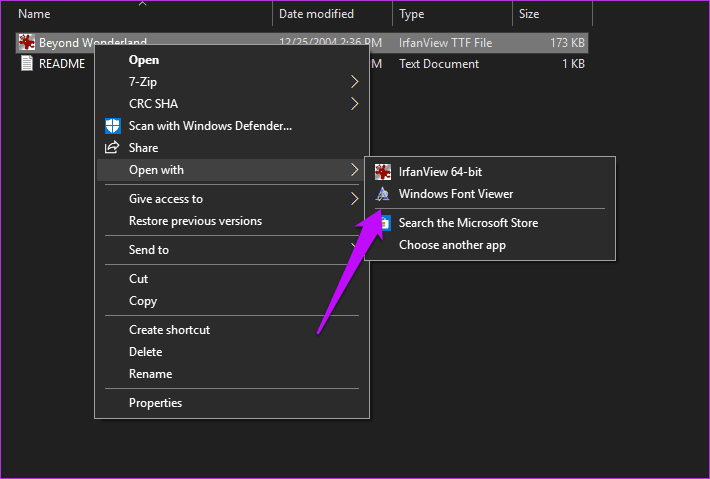Select the README file name
The height and width of the screenshot is (479, 710).
point(62,64)
